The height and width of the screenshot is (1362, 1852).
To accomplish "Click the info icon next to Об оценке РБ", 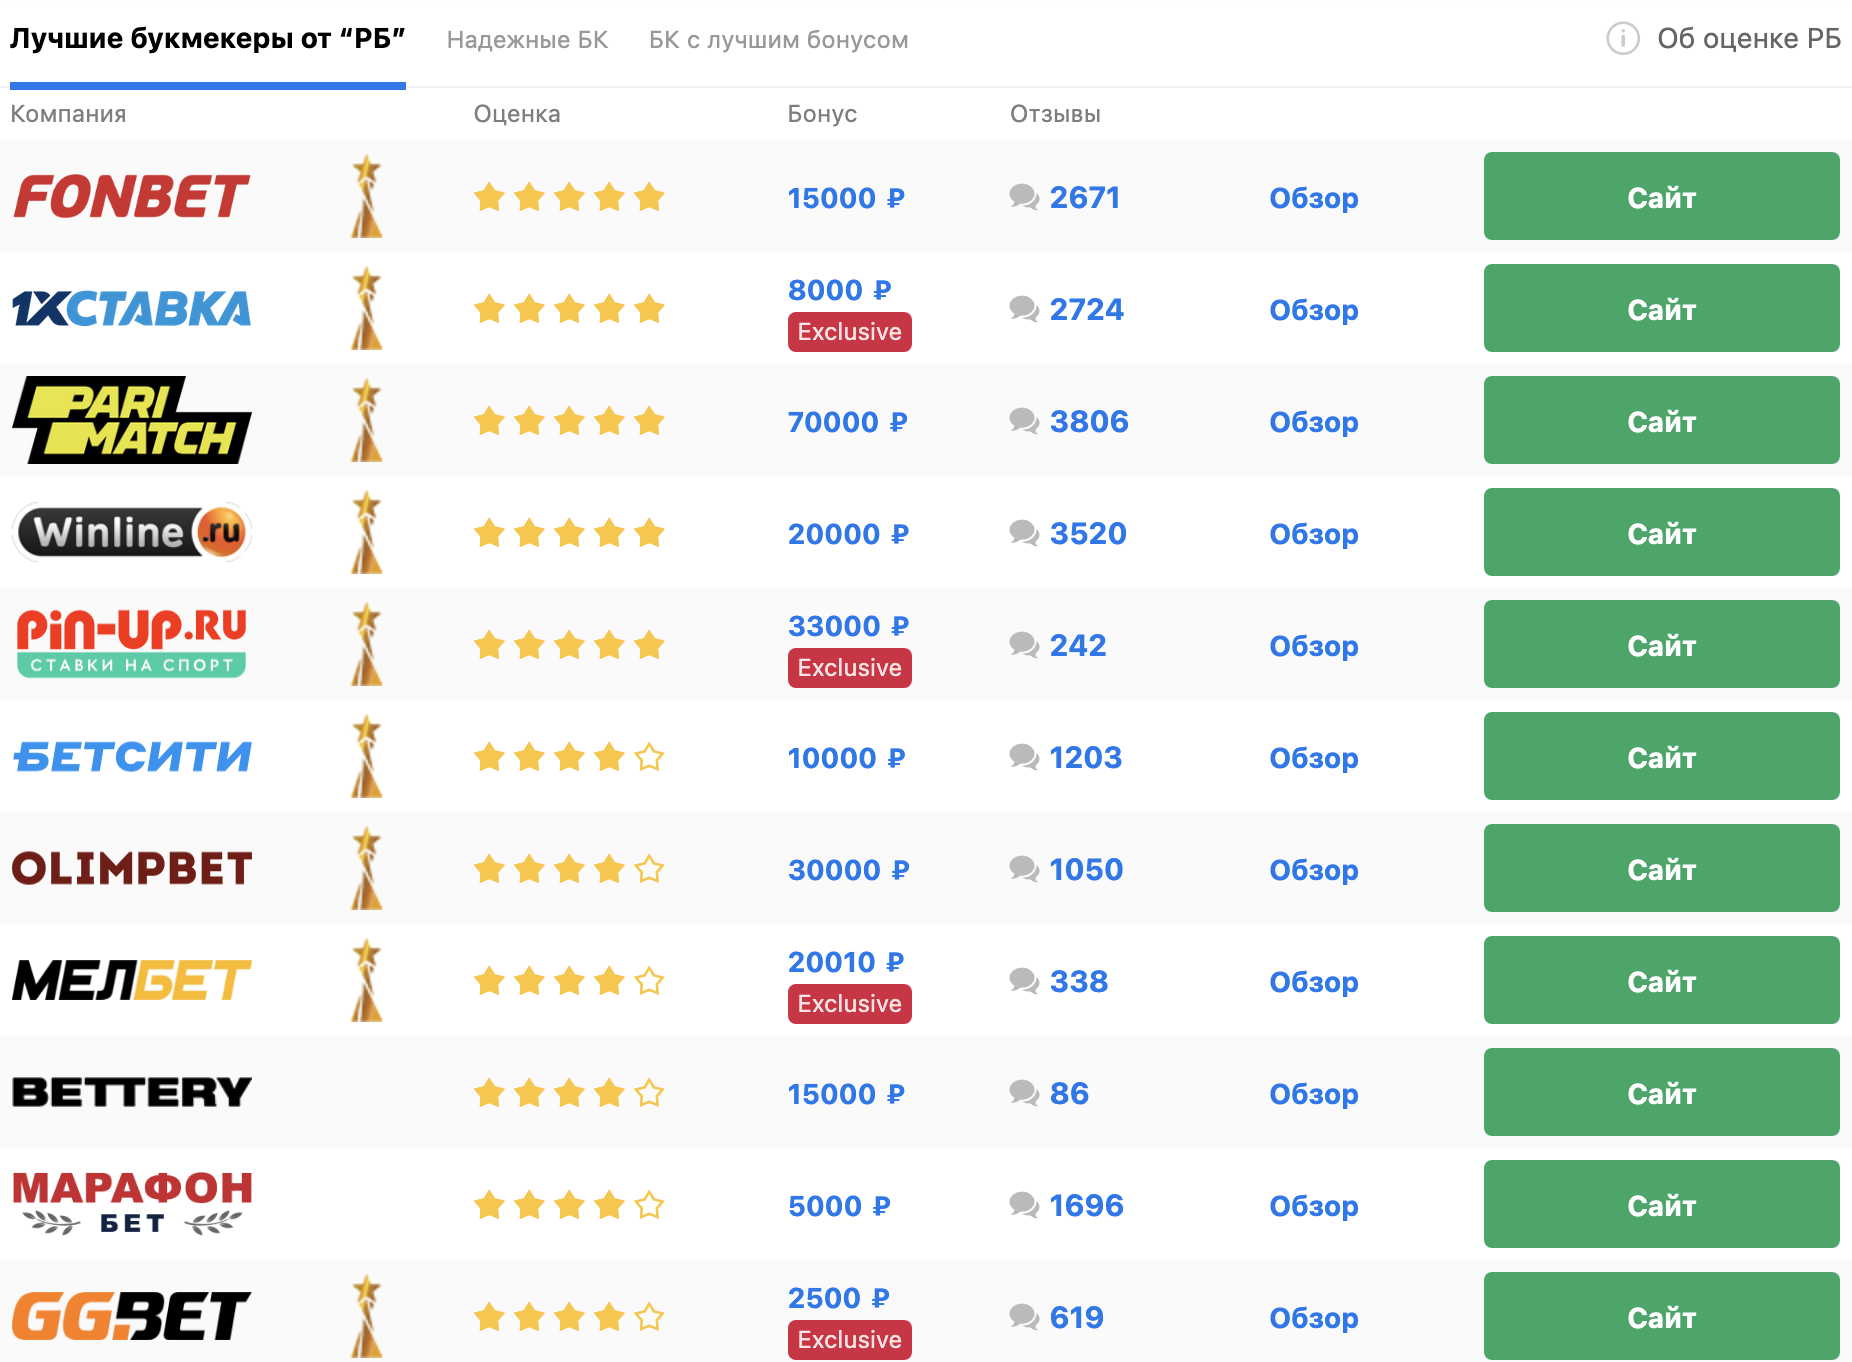I will point(1622,39).
